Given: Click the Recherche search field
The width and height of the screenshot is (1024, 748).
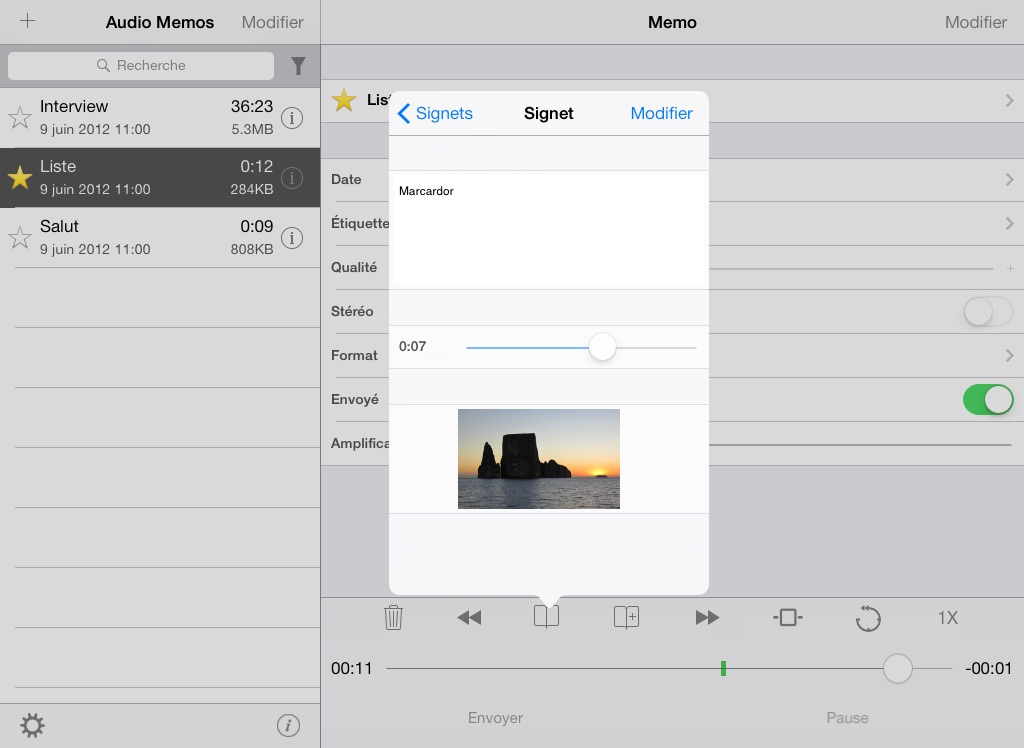Looking at the screenshot, I should point(141,66).
